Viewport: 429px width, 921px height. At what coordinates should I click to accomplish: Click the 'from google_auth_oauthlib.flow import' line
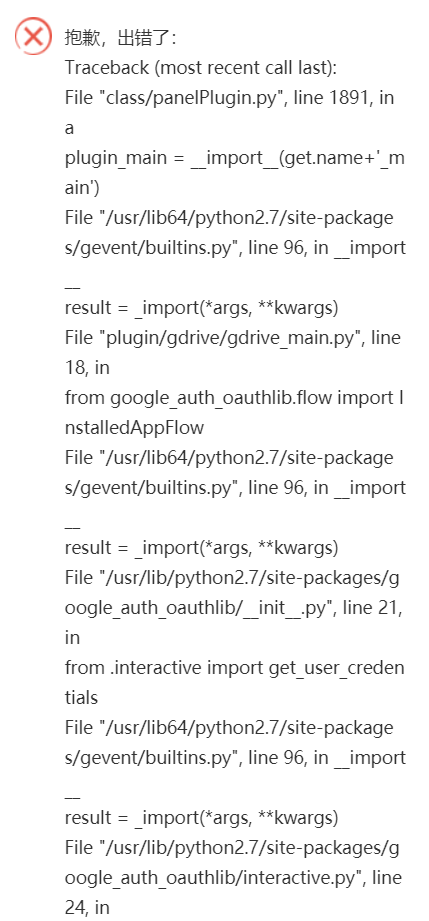coord(234,398)
